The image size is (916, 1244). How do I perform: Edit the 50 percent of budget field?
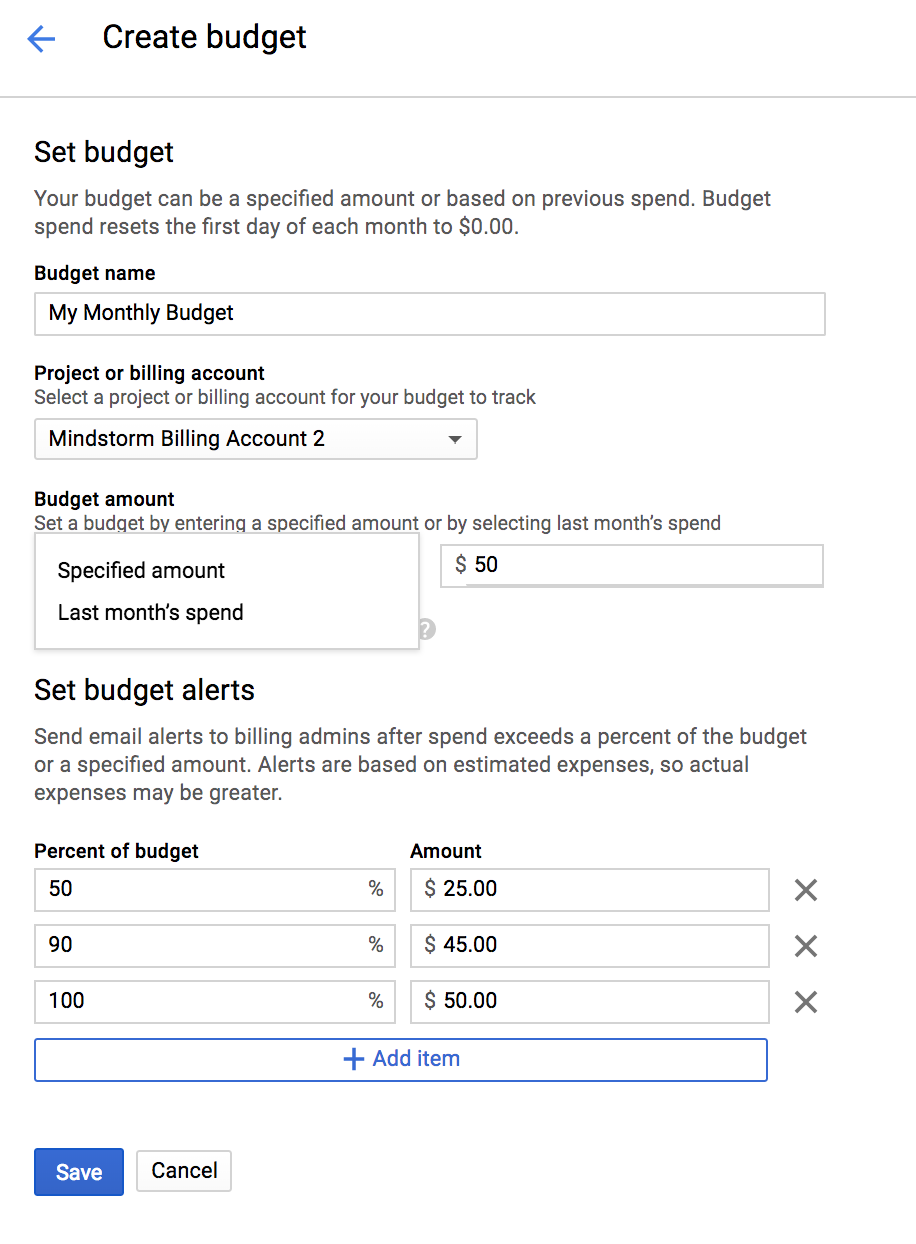click(x=200, y=889)
